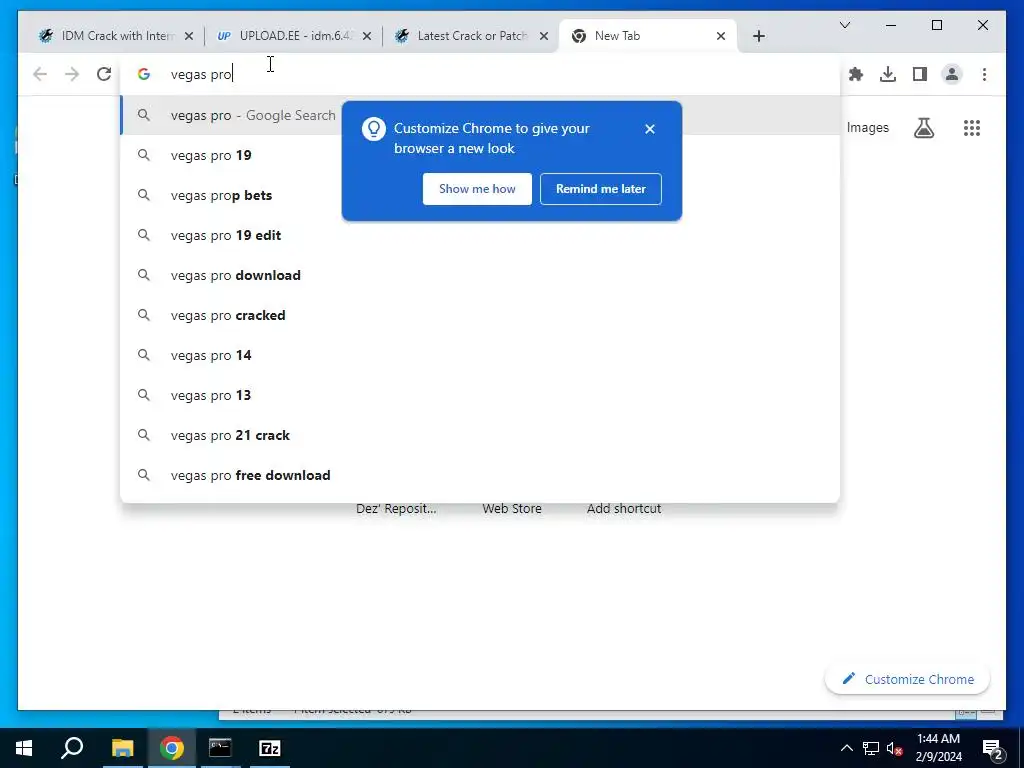The image size is (1024, 768).
Task: Close the New Tab tab
Action: 721,36
